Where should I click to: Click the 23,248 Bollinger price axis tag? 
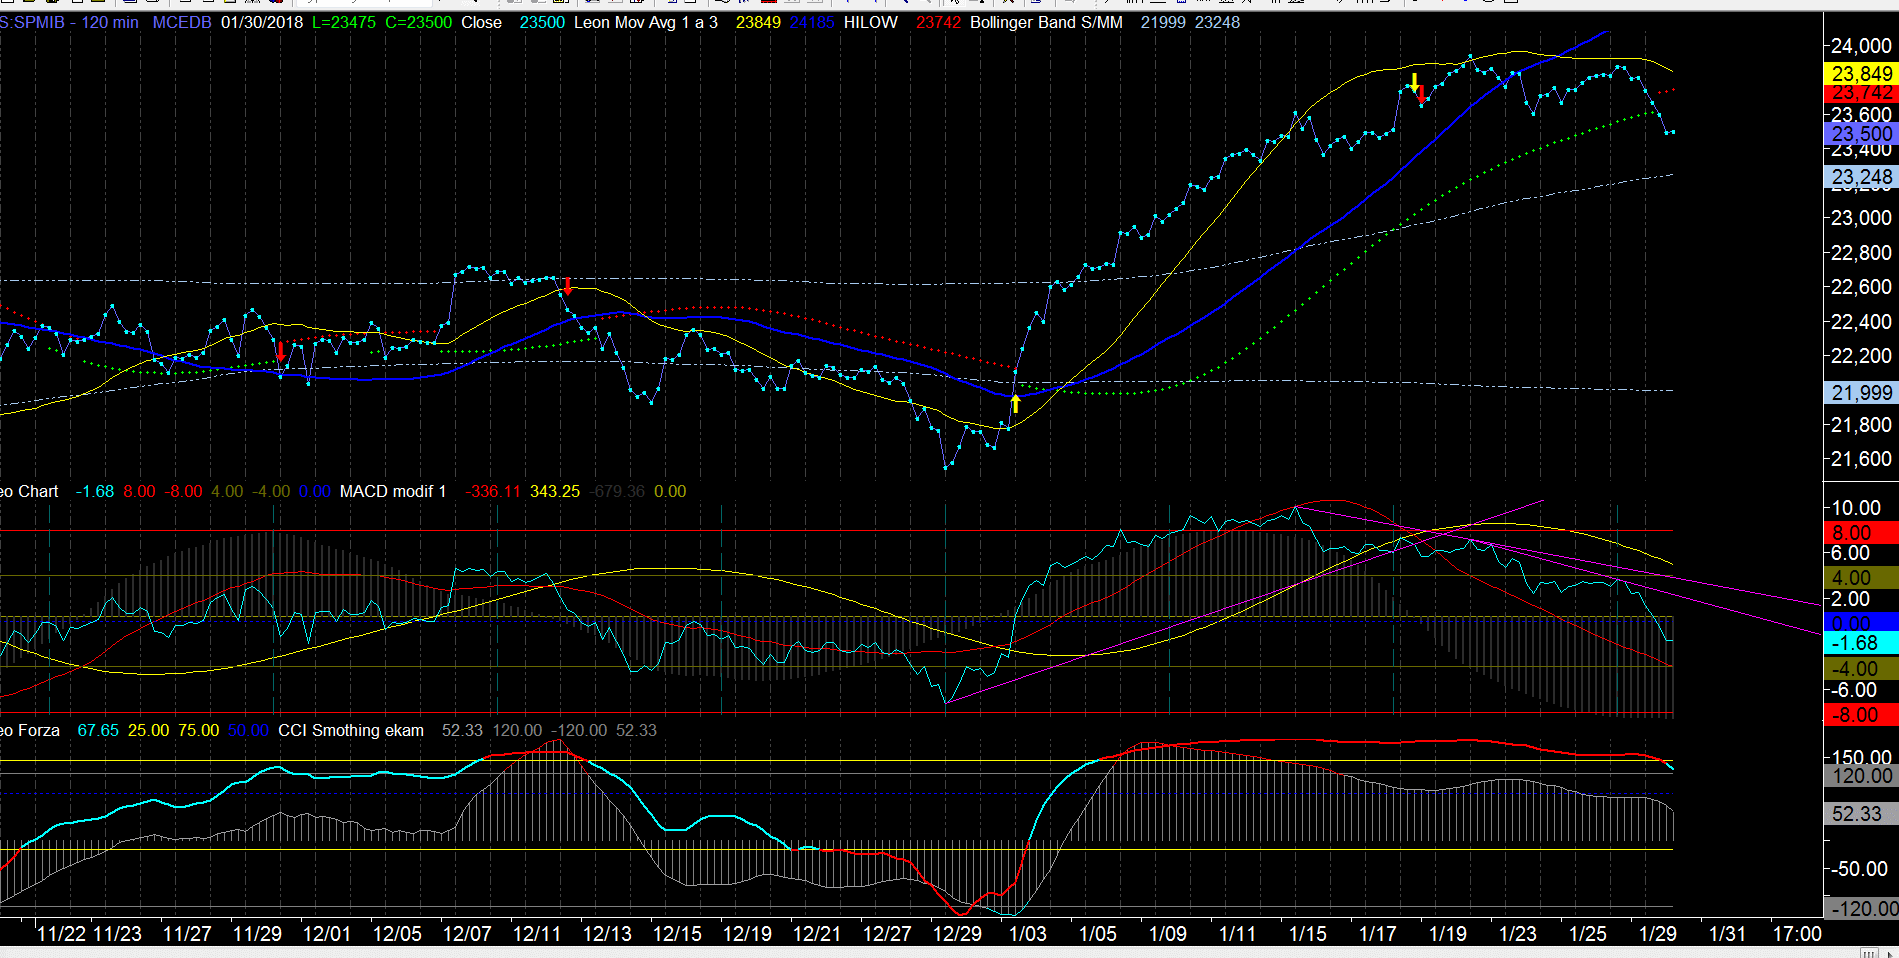pyautogui.click(x=1861, y=177)
